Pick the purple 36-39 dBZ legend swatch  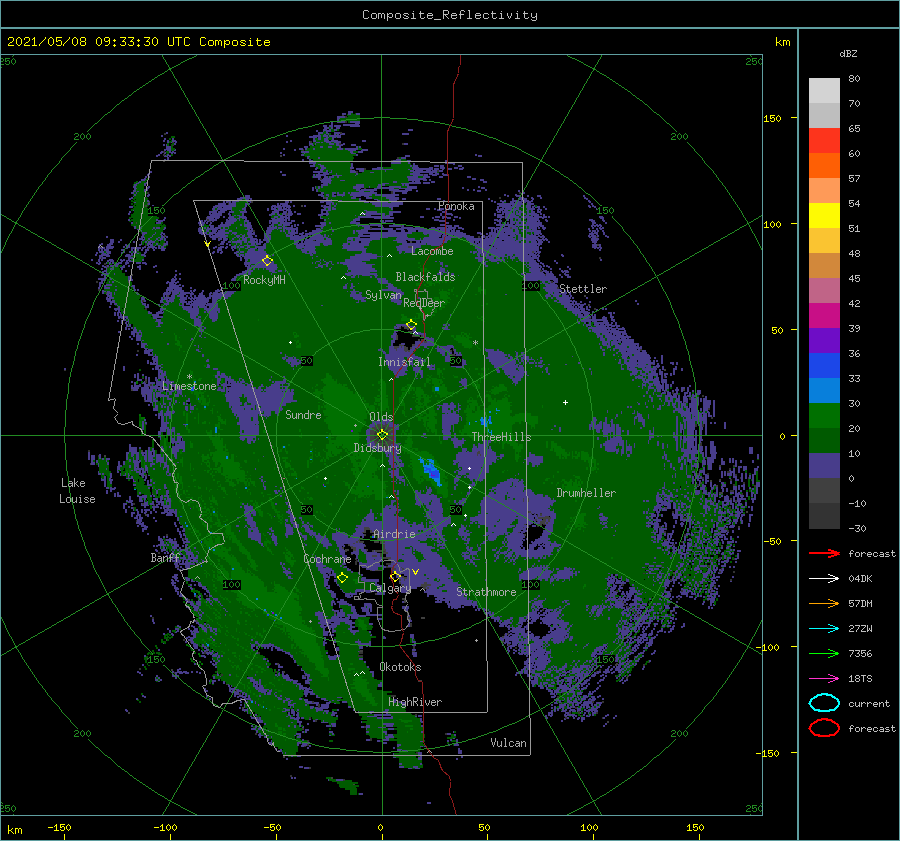pyautogui.click(x=824, y=341)
